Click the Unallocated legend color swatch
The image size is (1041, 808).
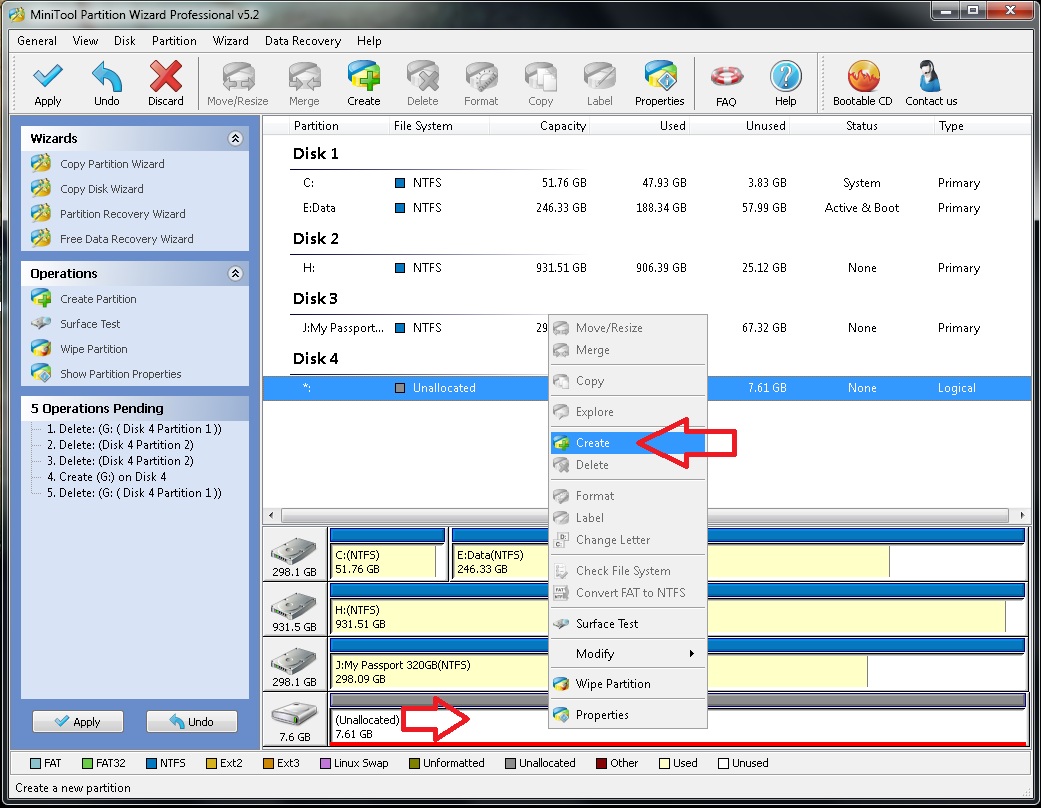coord(510,764)
